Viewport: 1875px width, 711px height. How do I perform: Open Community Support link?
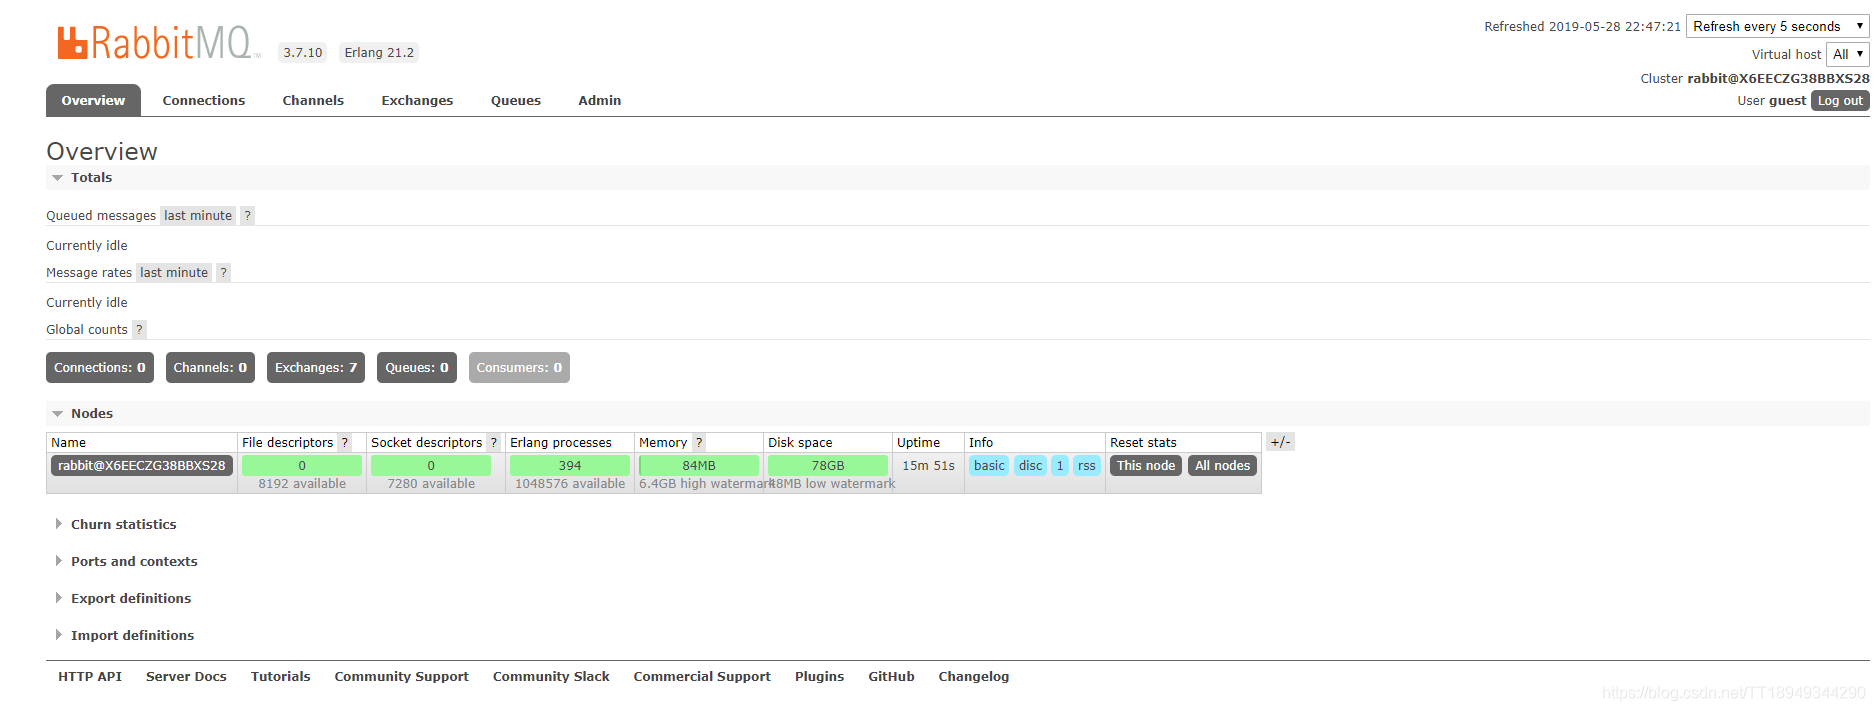402,677
